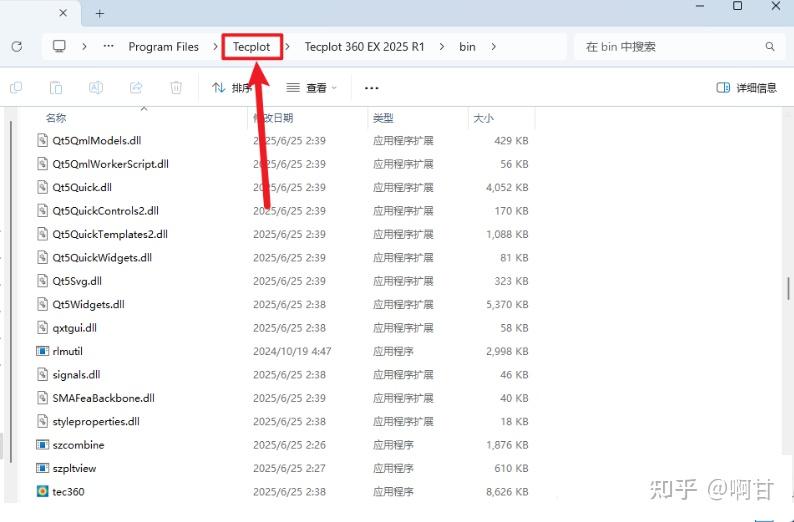Go to Program Files in breadcrumb

click(x=164, y=47)
